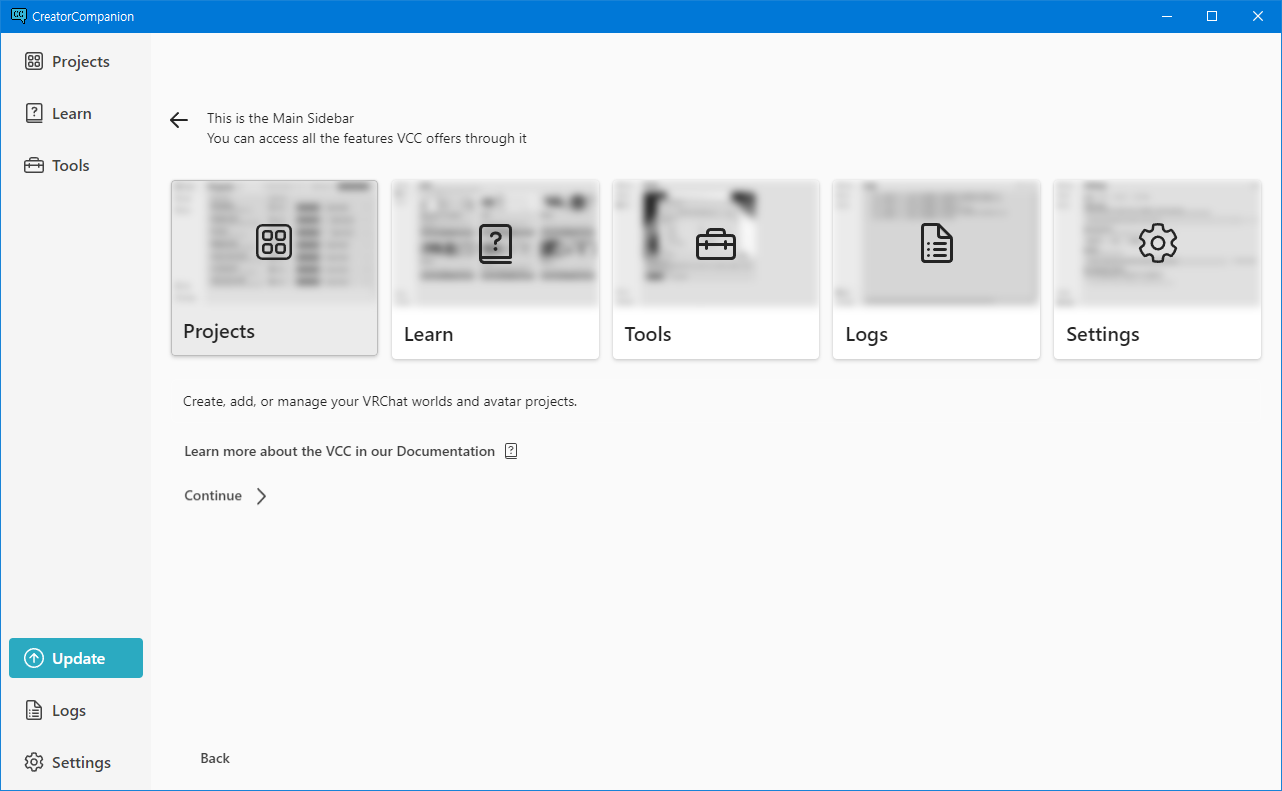Image resolution: width=1282 pixels, height=791 pixels.
Task: Click the back arrow beside Main Sidebar text
Action: click(179, 120)
